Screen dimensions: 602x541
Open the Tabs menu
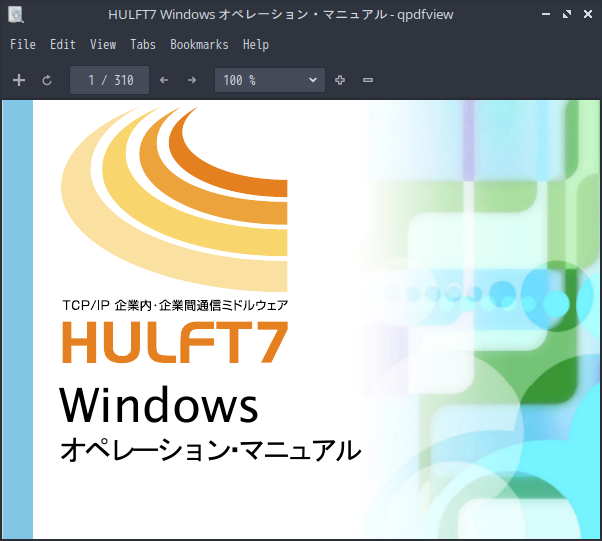(143, 45)
